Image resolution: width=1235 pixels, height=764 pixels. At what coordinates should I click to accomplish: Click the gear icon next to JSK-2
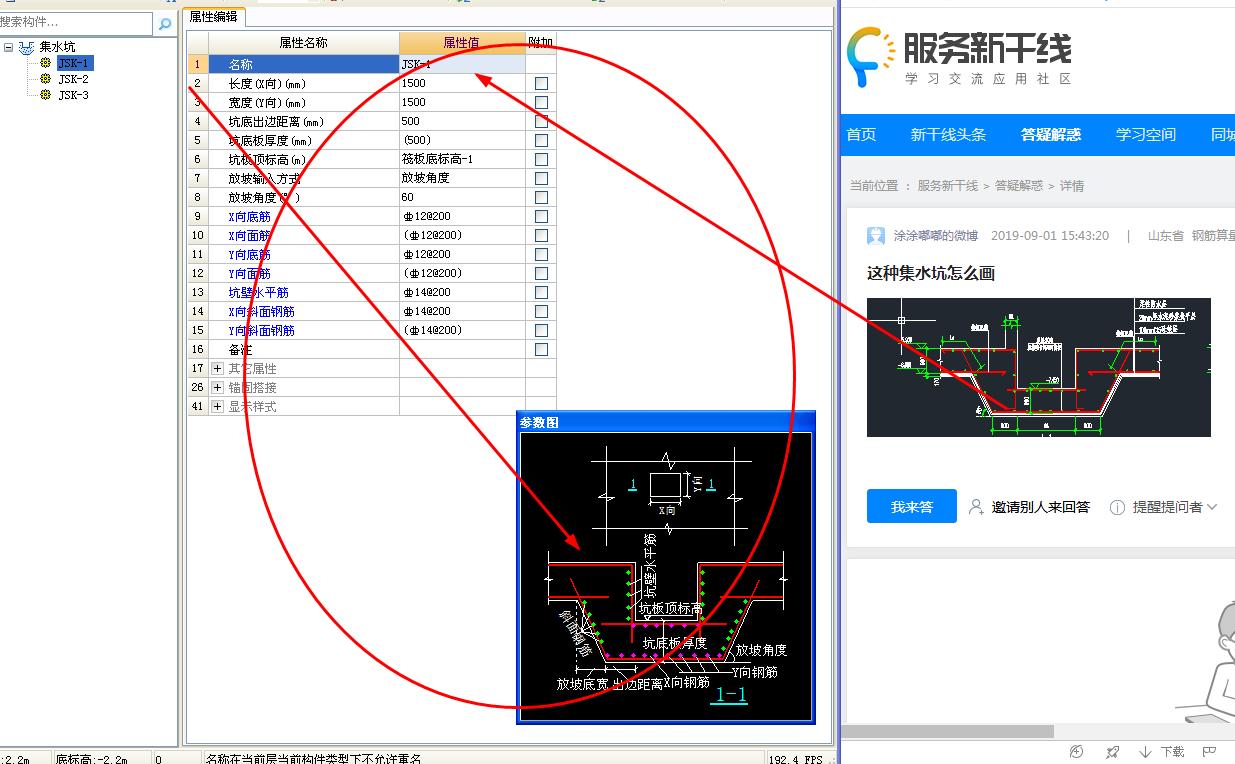(x=45, y=78)
